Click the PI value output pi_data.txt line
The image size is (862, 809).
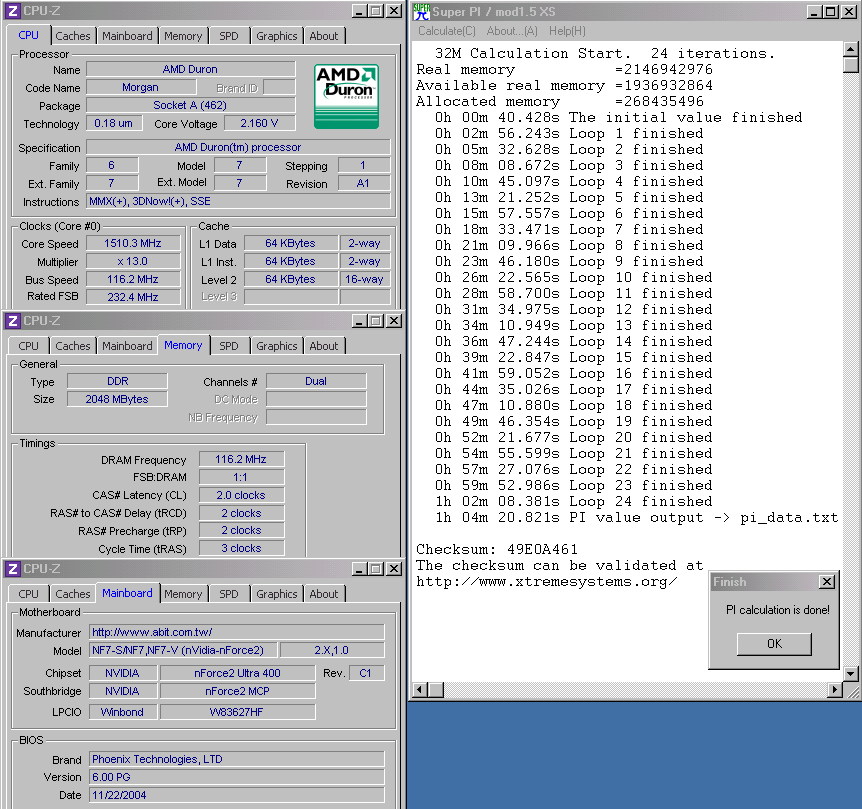tap(637, 517)
